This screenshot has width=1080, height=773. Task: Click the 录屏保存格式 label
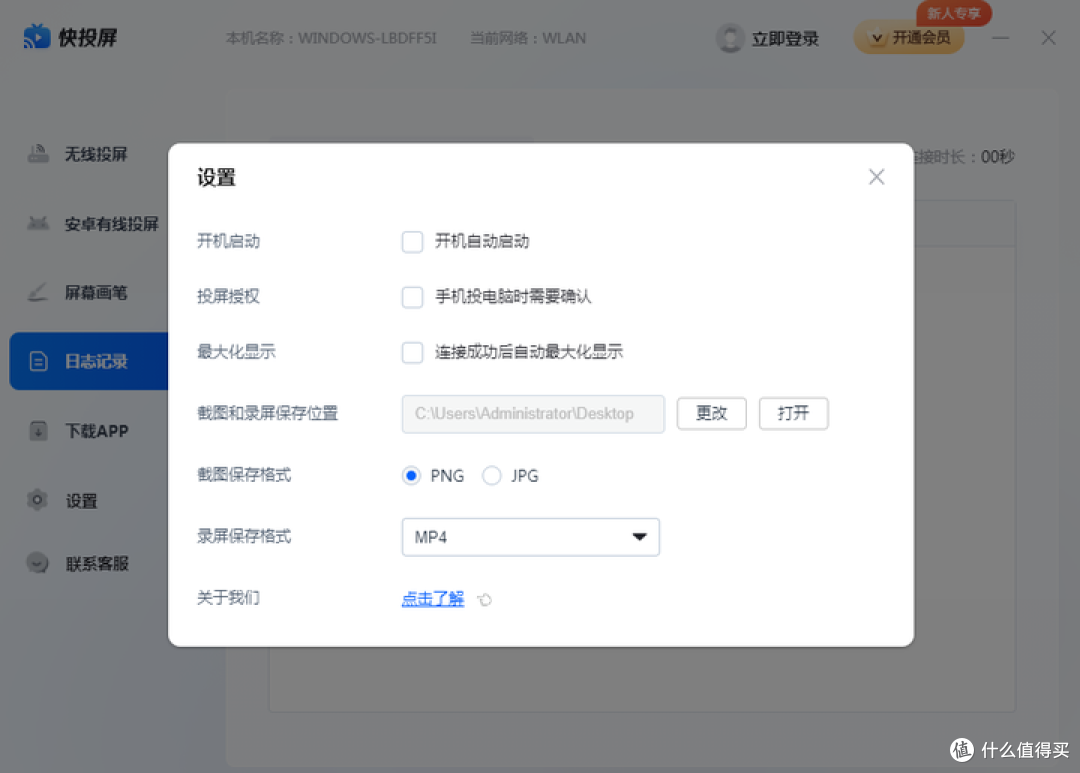click(244, 536)
